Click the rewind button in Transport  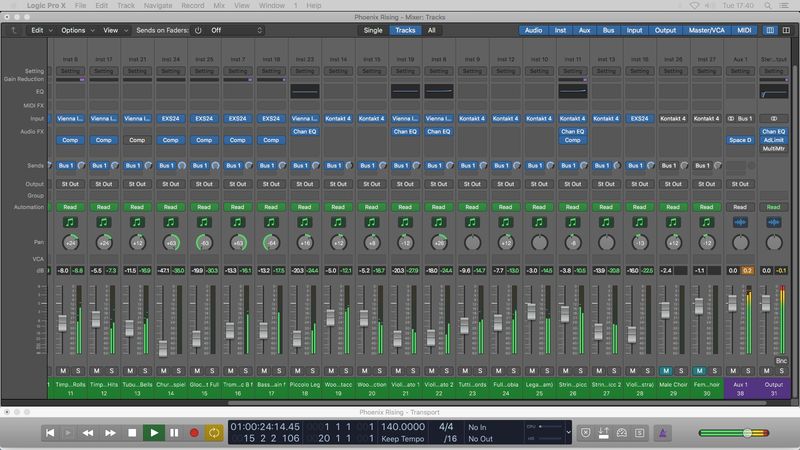click(88, 433)
